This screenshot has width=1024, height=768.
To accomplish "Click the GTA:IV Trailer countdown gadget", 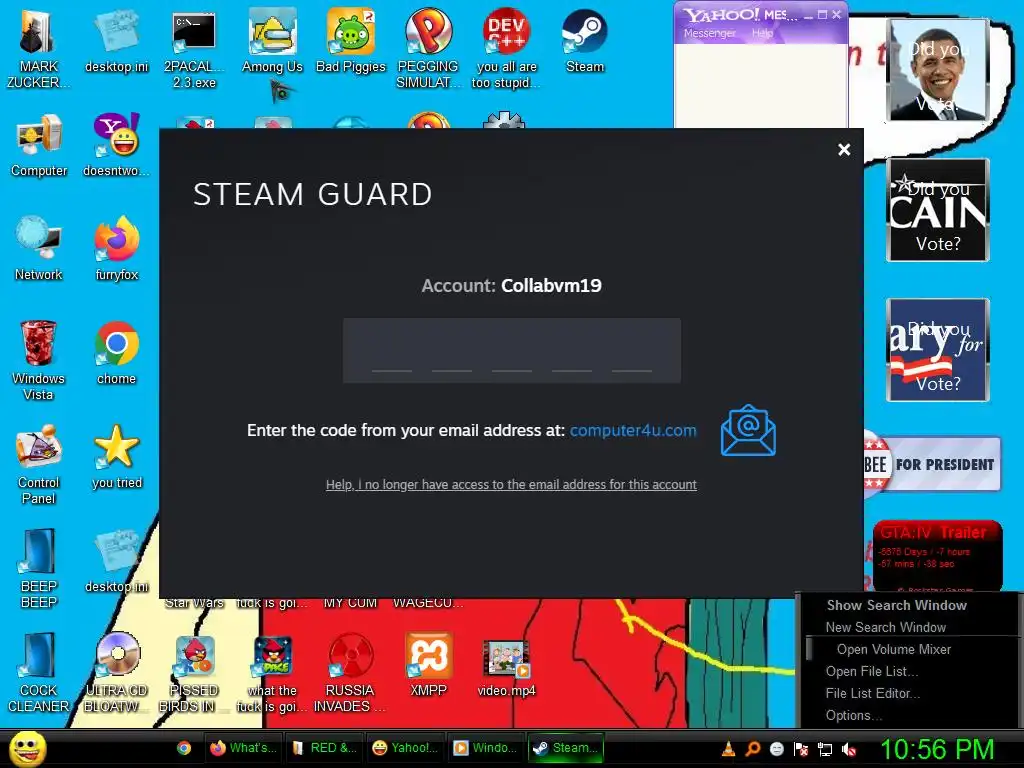I will coord(938,556).
